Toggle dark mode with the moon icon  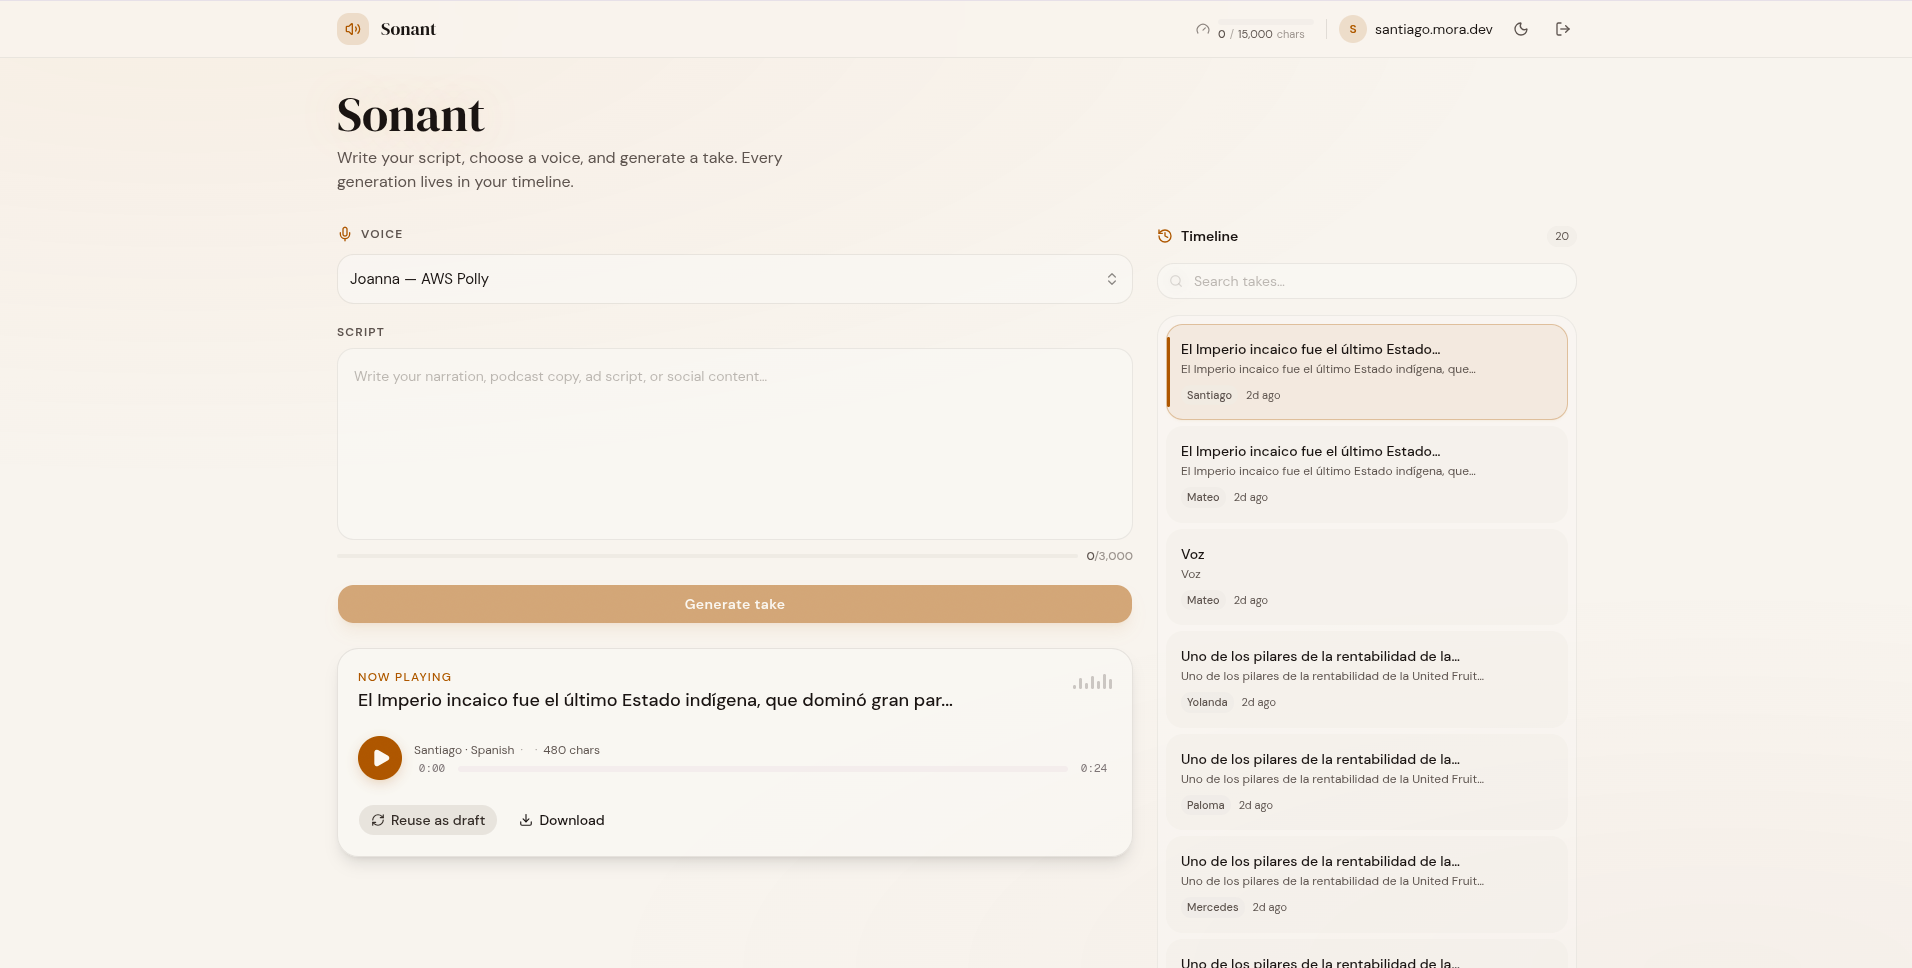point(1521,29)
